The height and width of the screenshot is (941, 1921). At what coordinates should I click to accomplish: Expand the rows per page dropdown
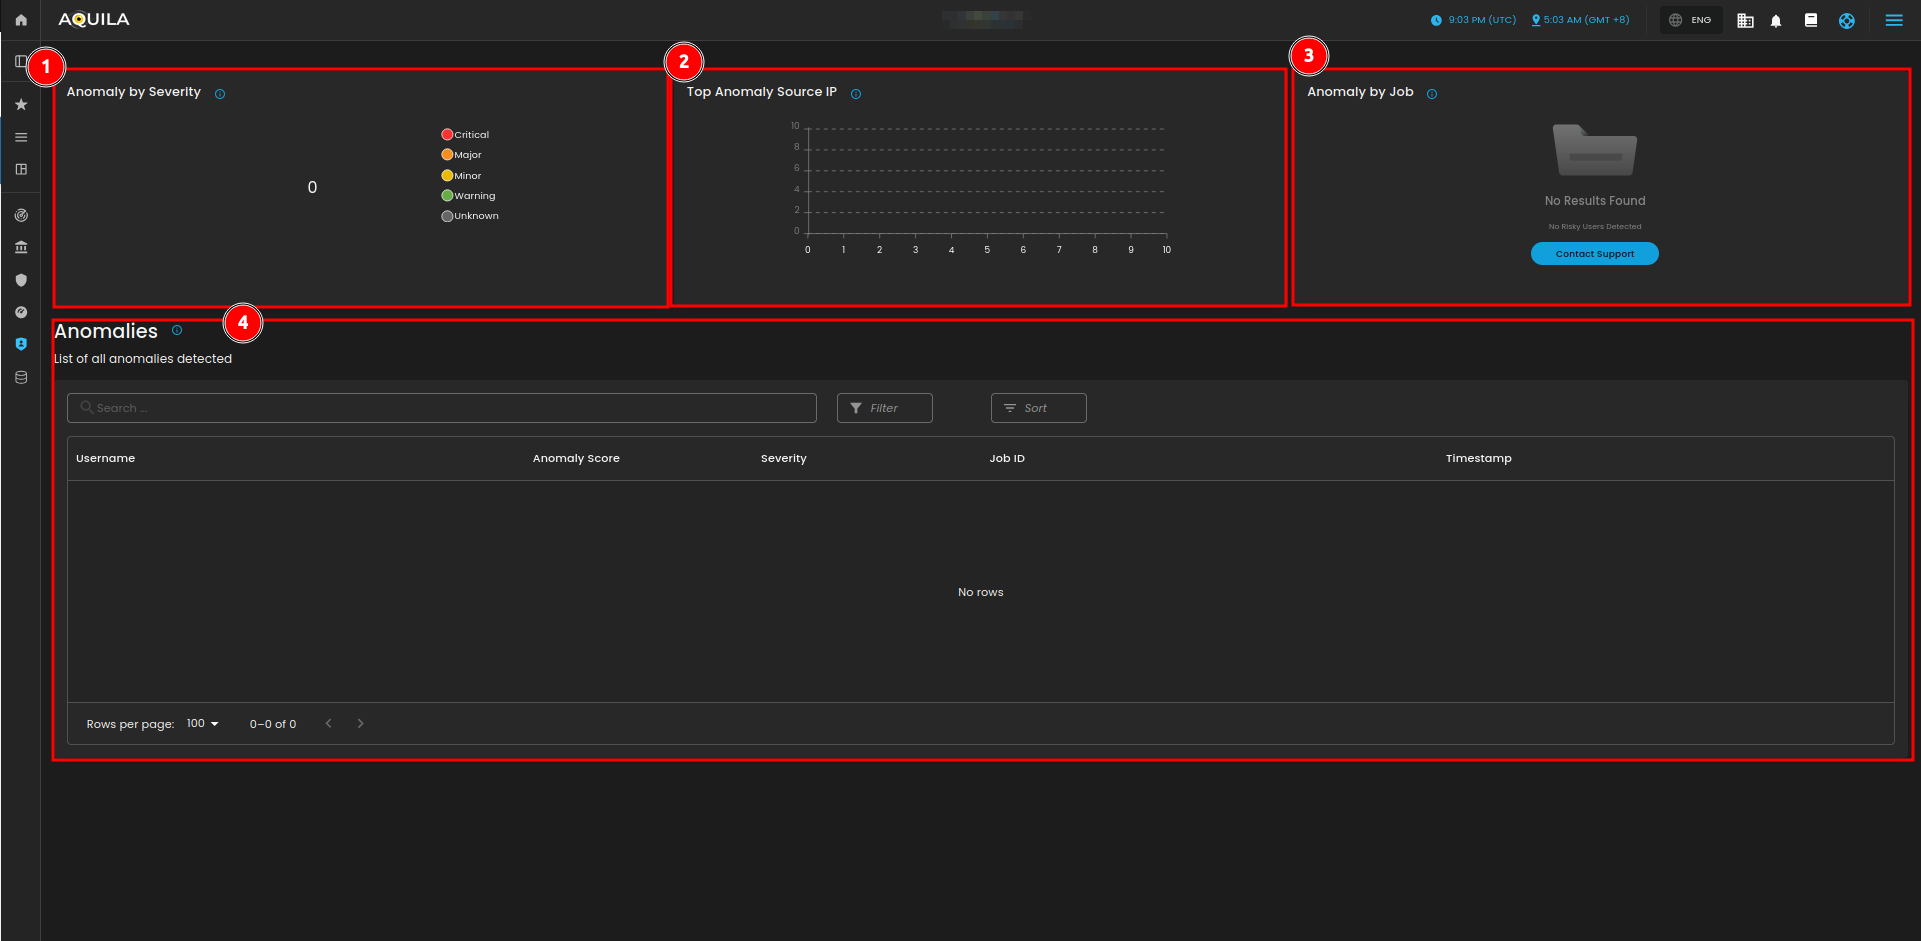pyautogui.click(x=203, y=724)
